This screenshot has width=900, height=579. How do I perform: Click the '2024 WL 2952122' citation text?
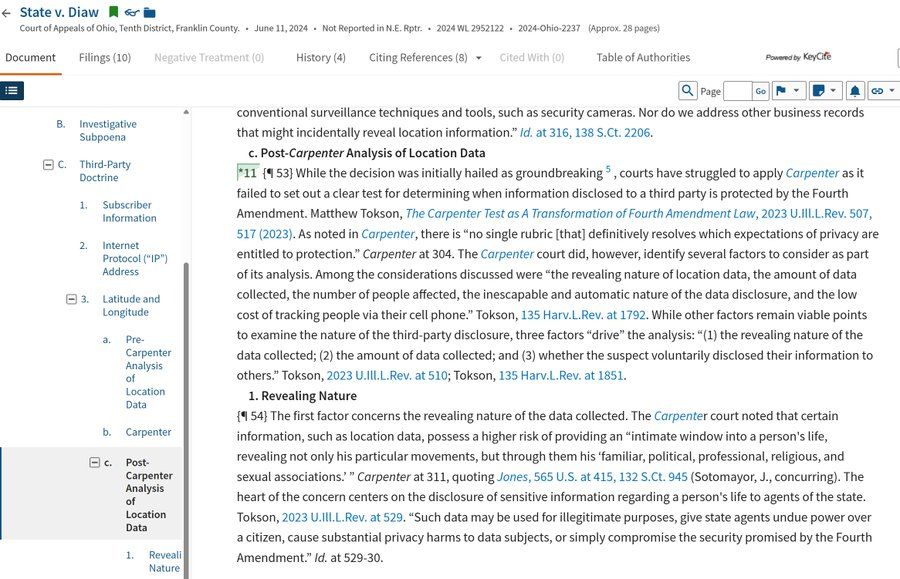470,28
